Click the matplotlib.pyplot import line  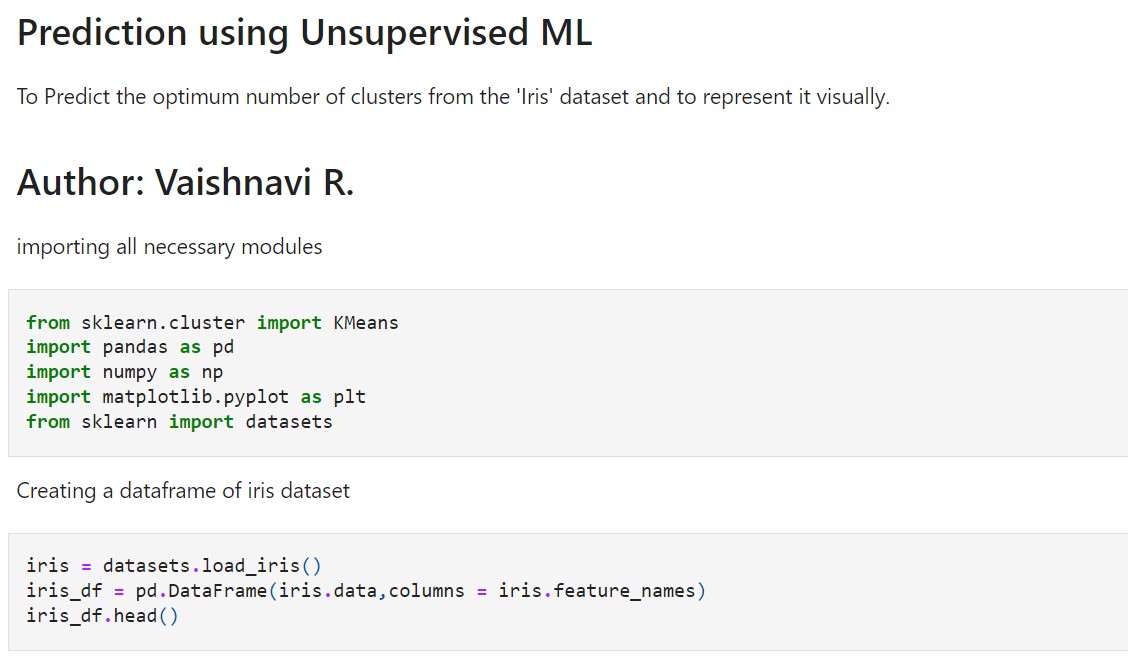tap(196, 396)
